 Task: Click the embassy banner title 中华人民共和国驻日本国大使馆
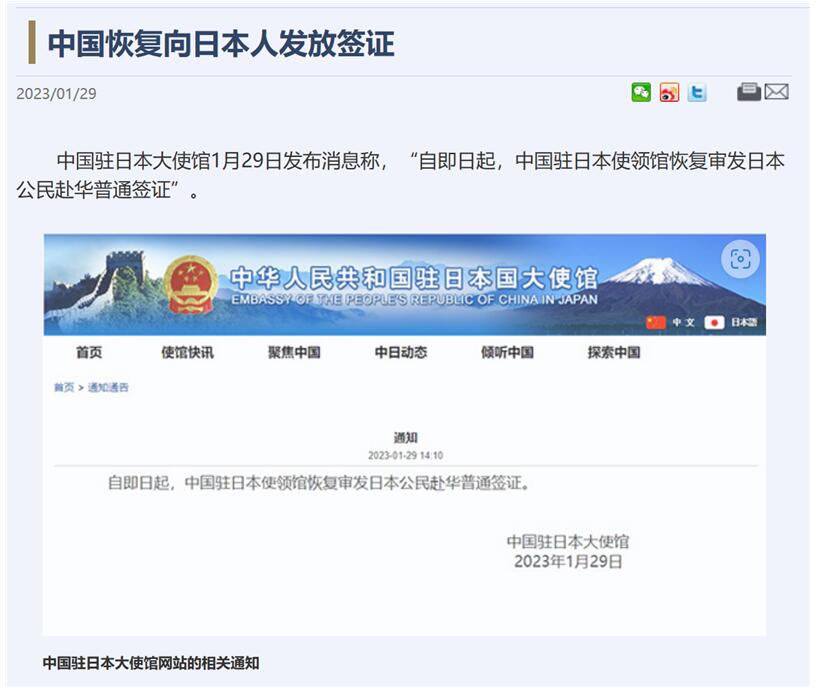coord(414,278)
